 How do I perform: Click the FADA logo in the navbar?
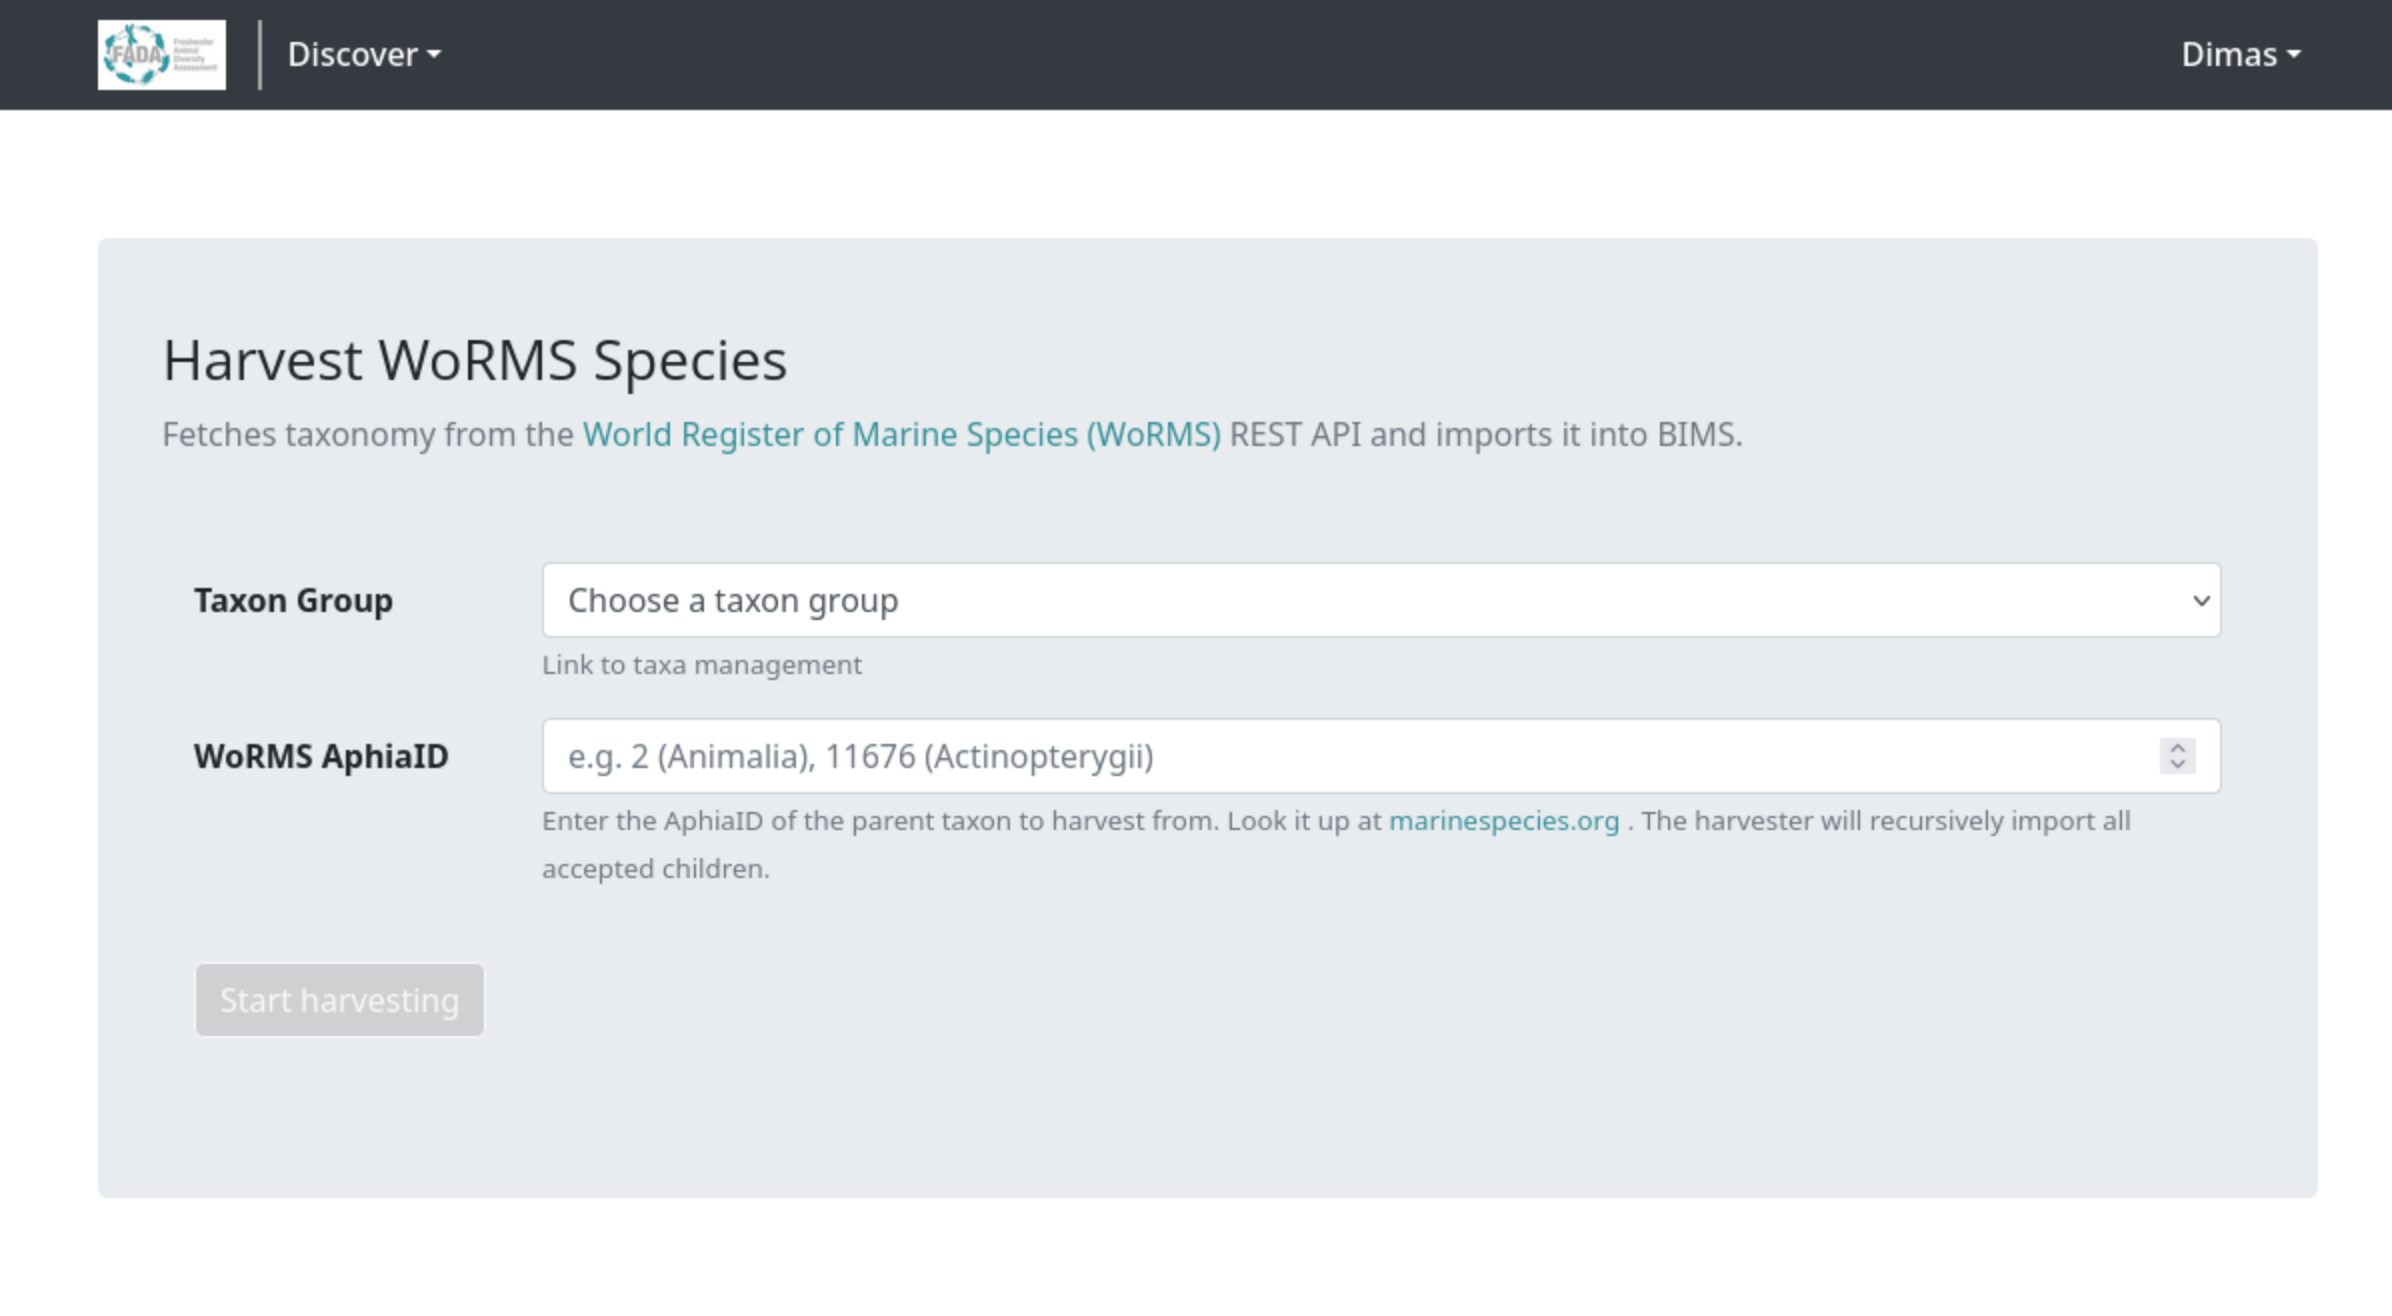162,55
